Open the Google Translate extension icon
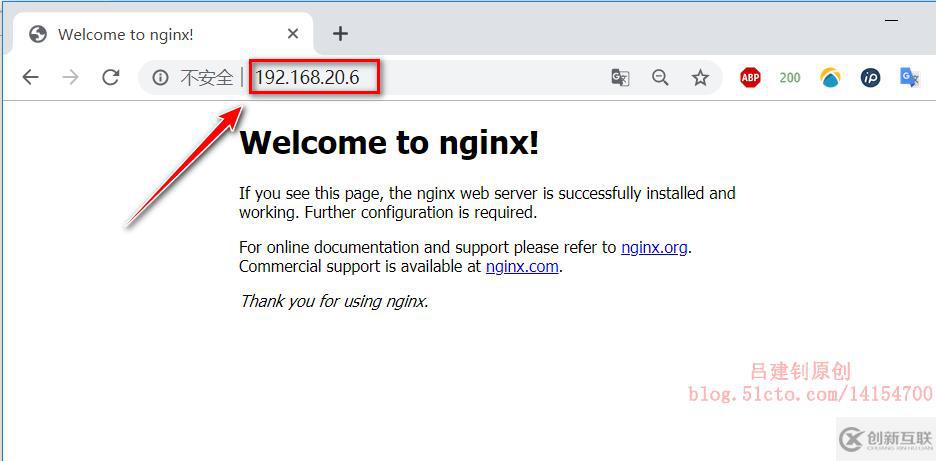 (909, 78)
